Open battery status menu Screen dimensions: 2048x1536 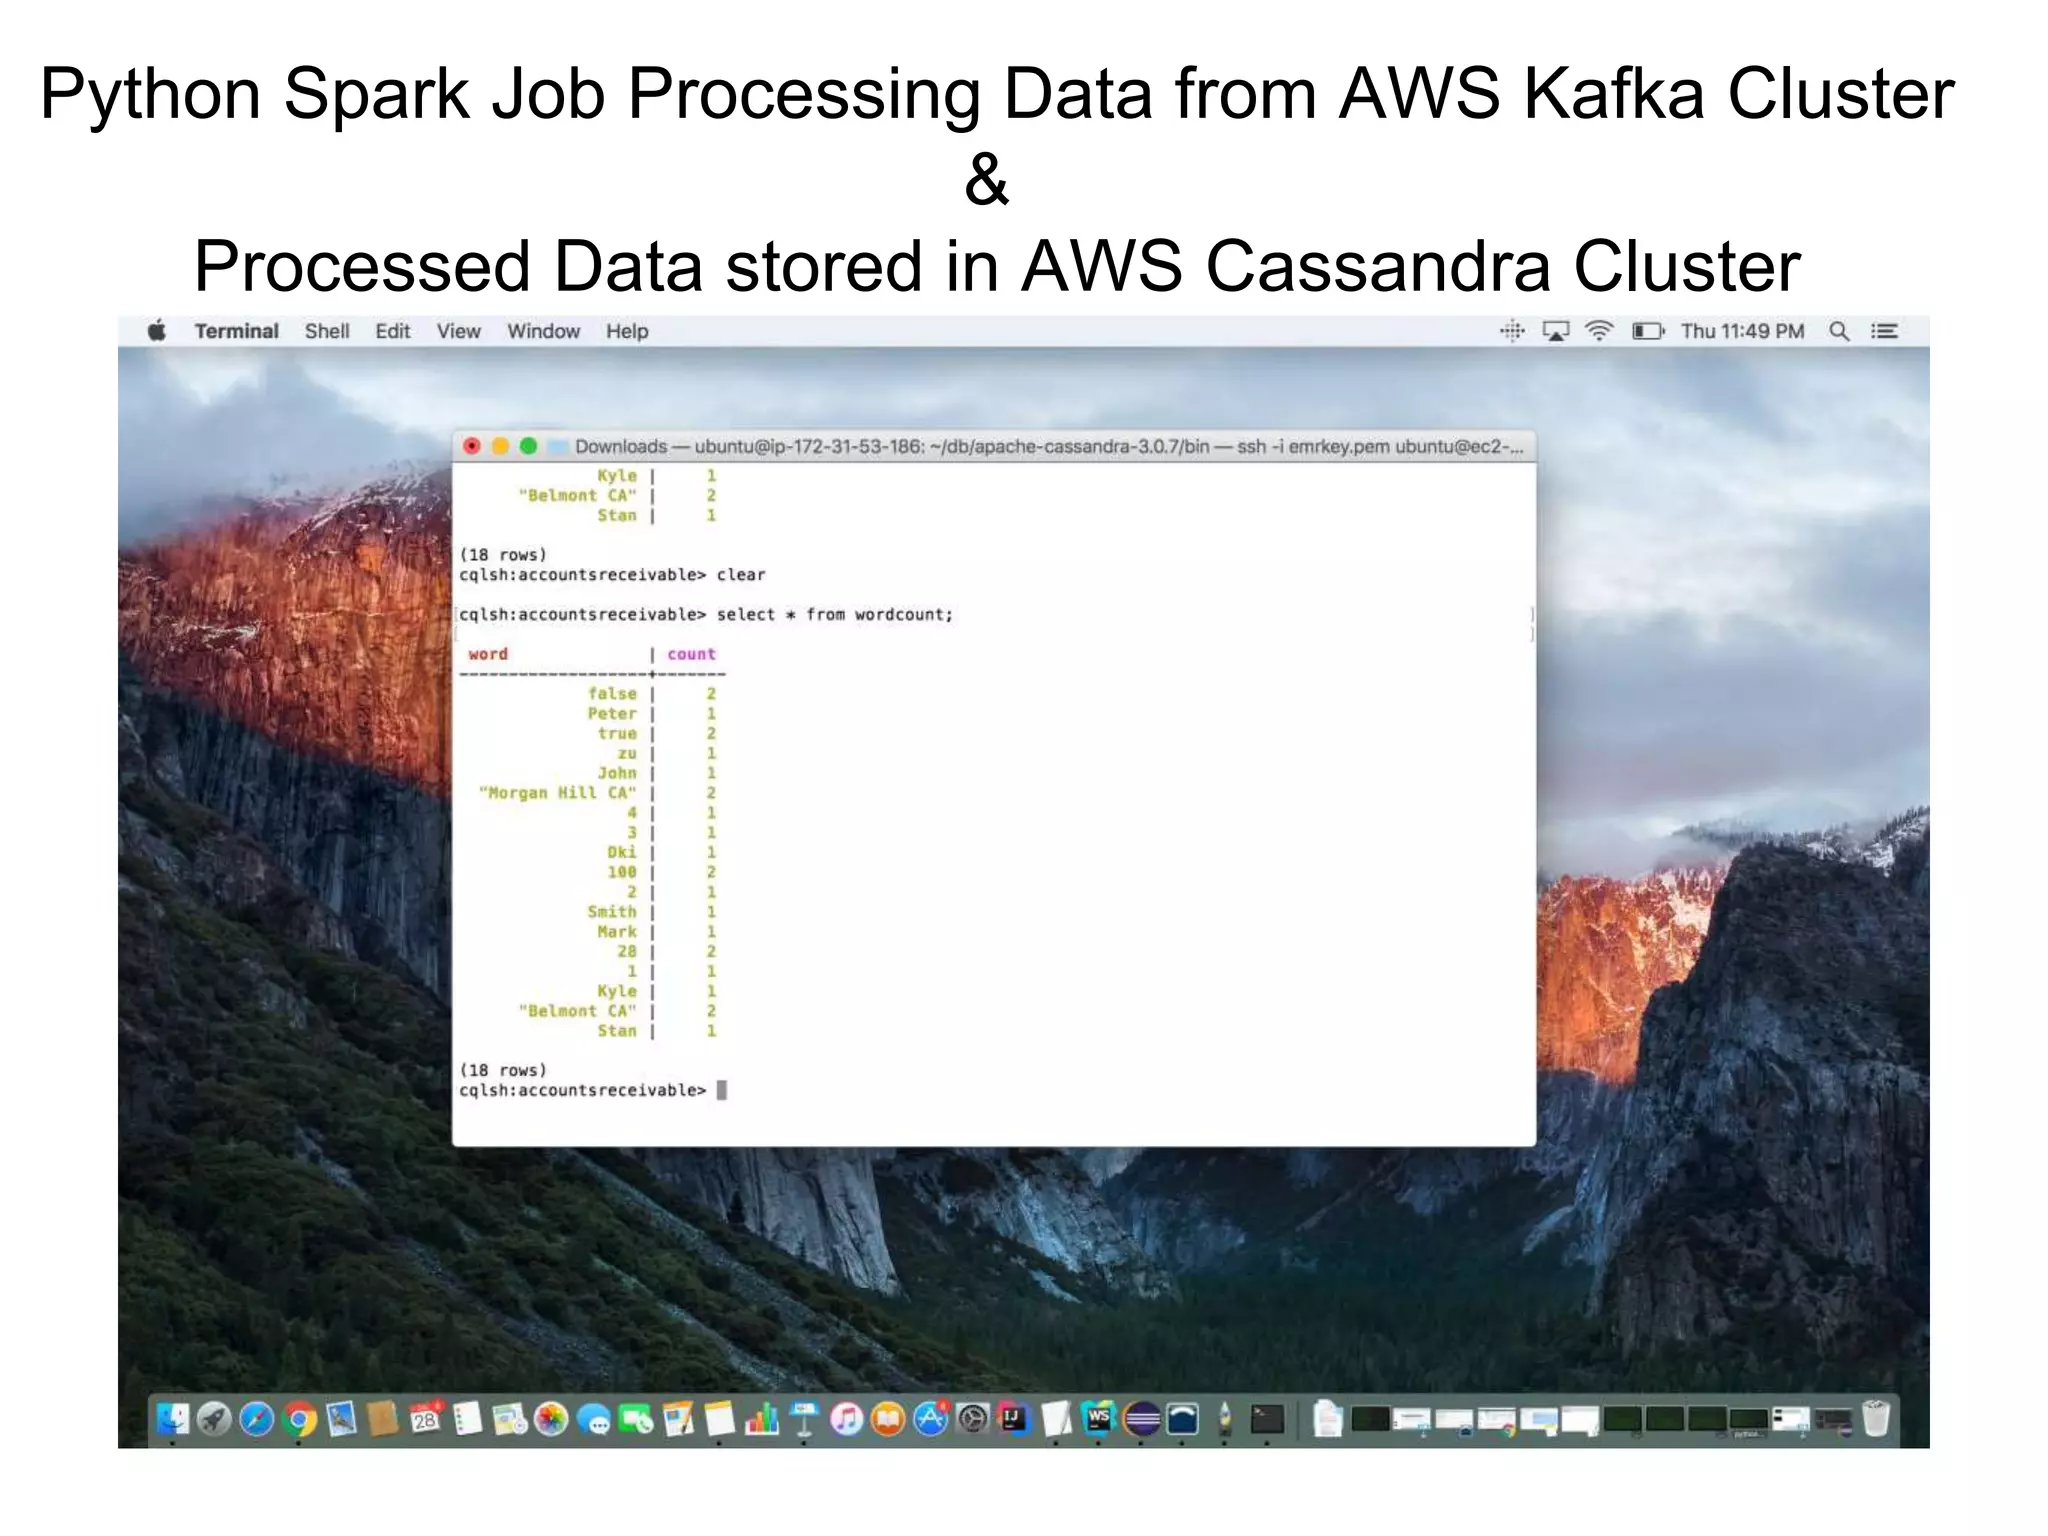click(x=1648, y=331)
